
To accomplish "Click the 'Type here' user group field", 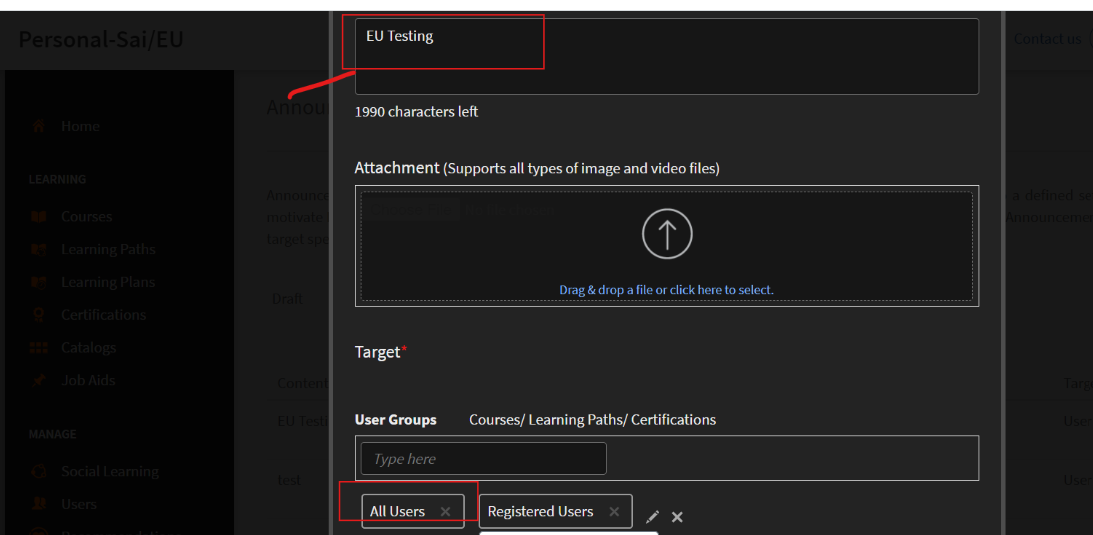I will (x=484, y=459).
